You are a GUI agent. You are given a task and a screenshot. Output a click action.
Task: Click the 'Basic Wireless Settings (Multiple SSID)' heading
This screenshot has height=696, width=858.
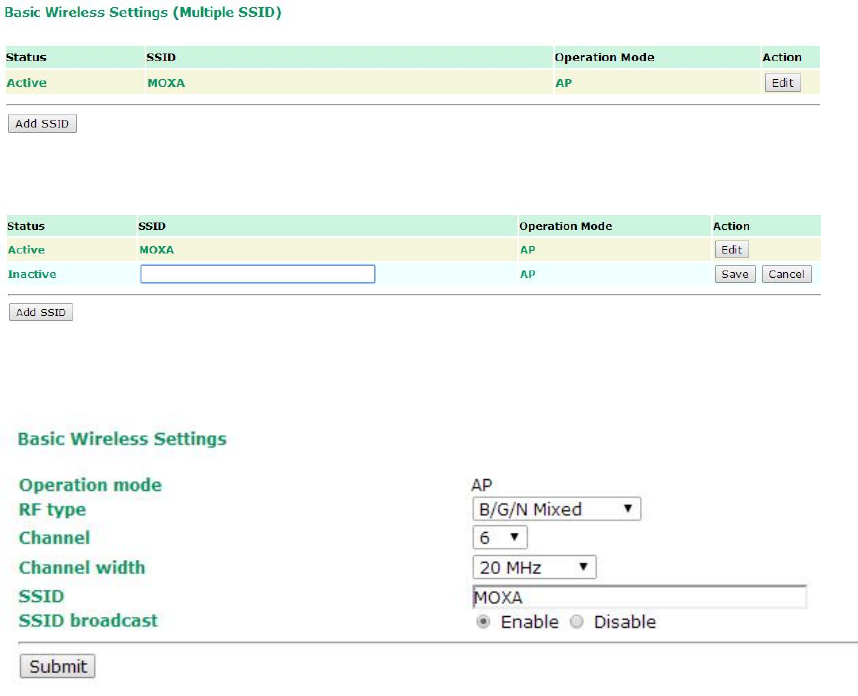pos(143,13)
